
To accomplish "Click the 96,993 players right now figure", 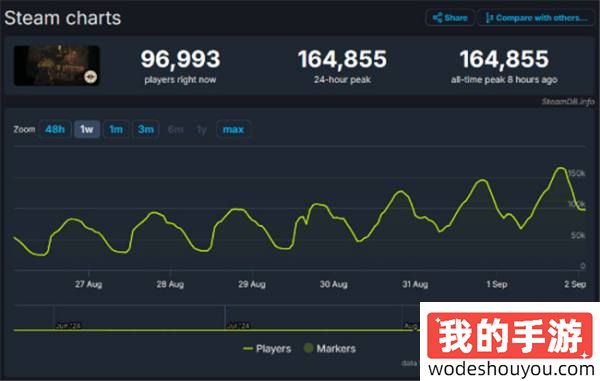I will (x=180, y=59).
